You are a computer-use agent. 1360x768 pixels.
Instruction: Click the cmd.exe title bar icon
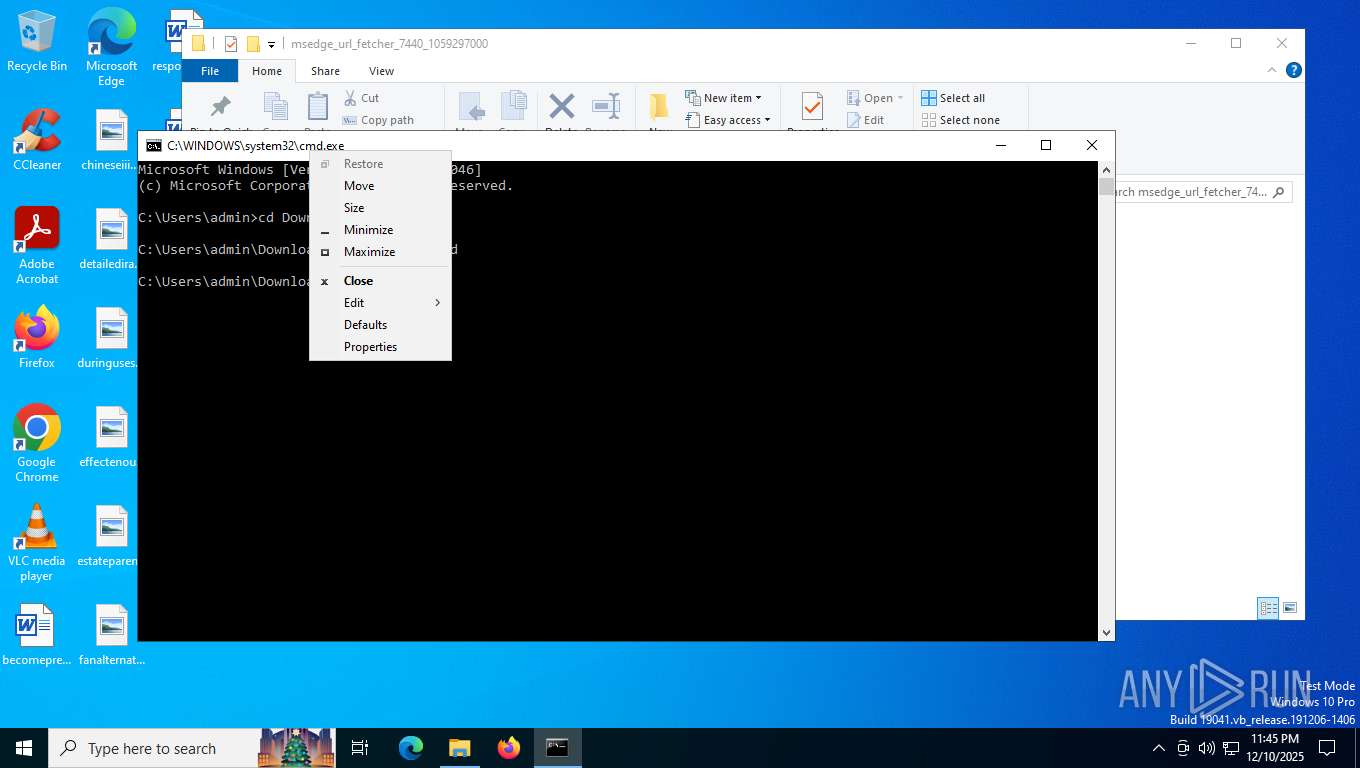[x=153, y=146]
